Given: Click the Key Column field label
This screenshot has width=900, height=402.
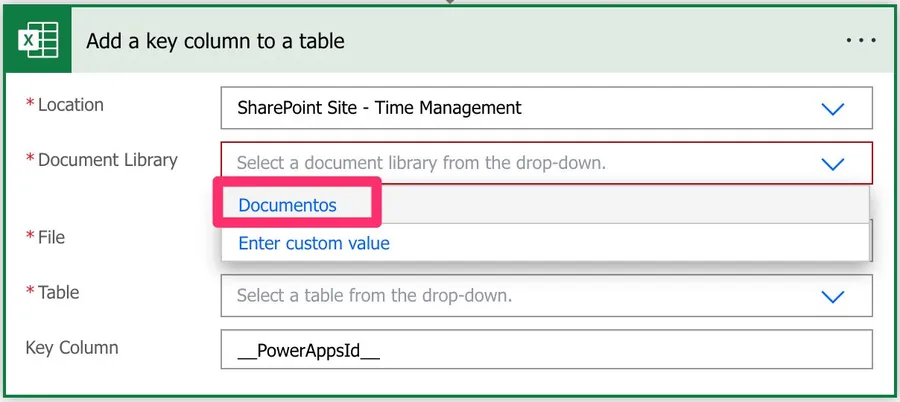Looking at the screenshot, I should coord(72,348).
